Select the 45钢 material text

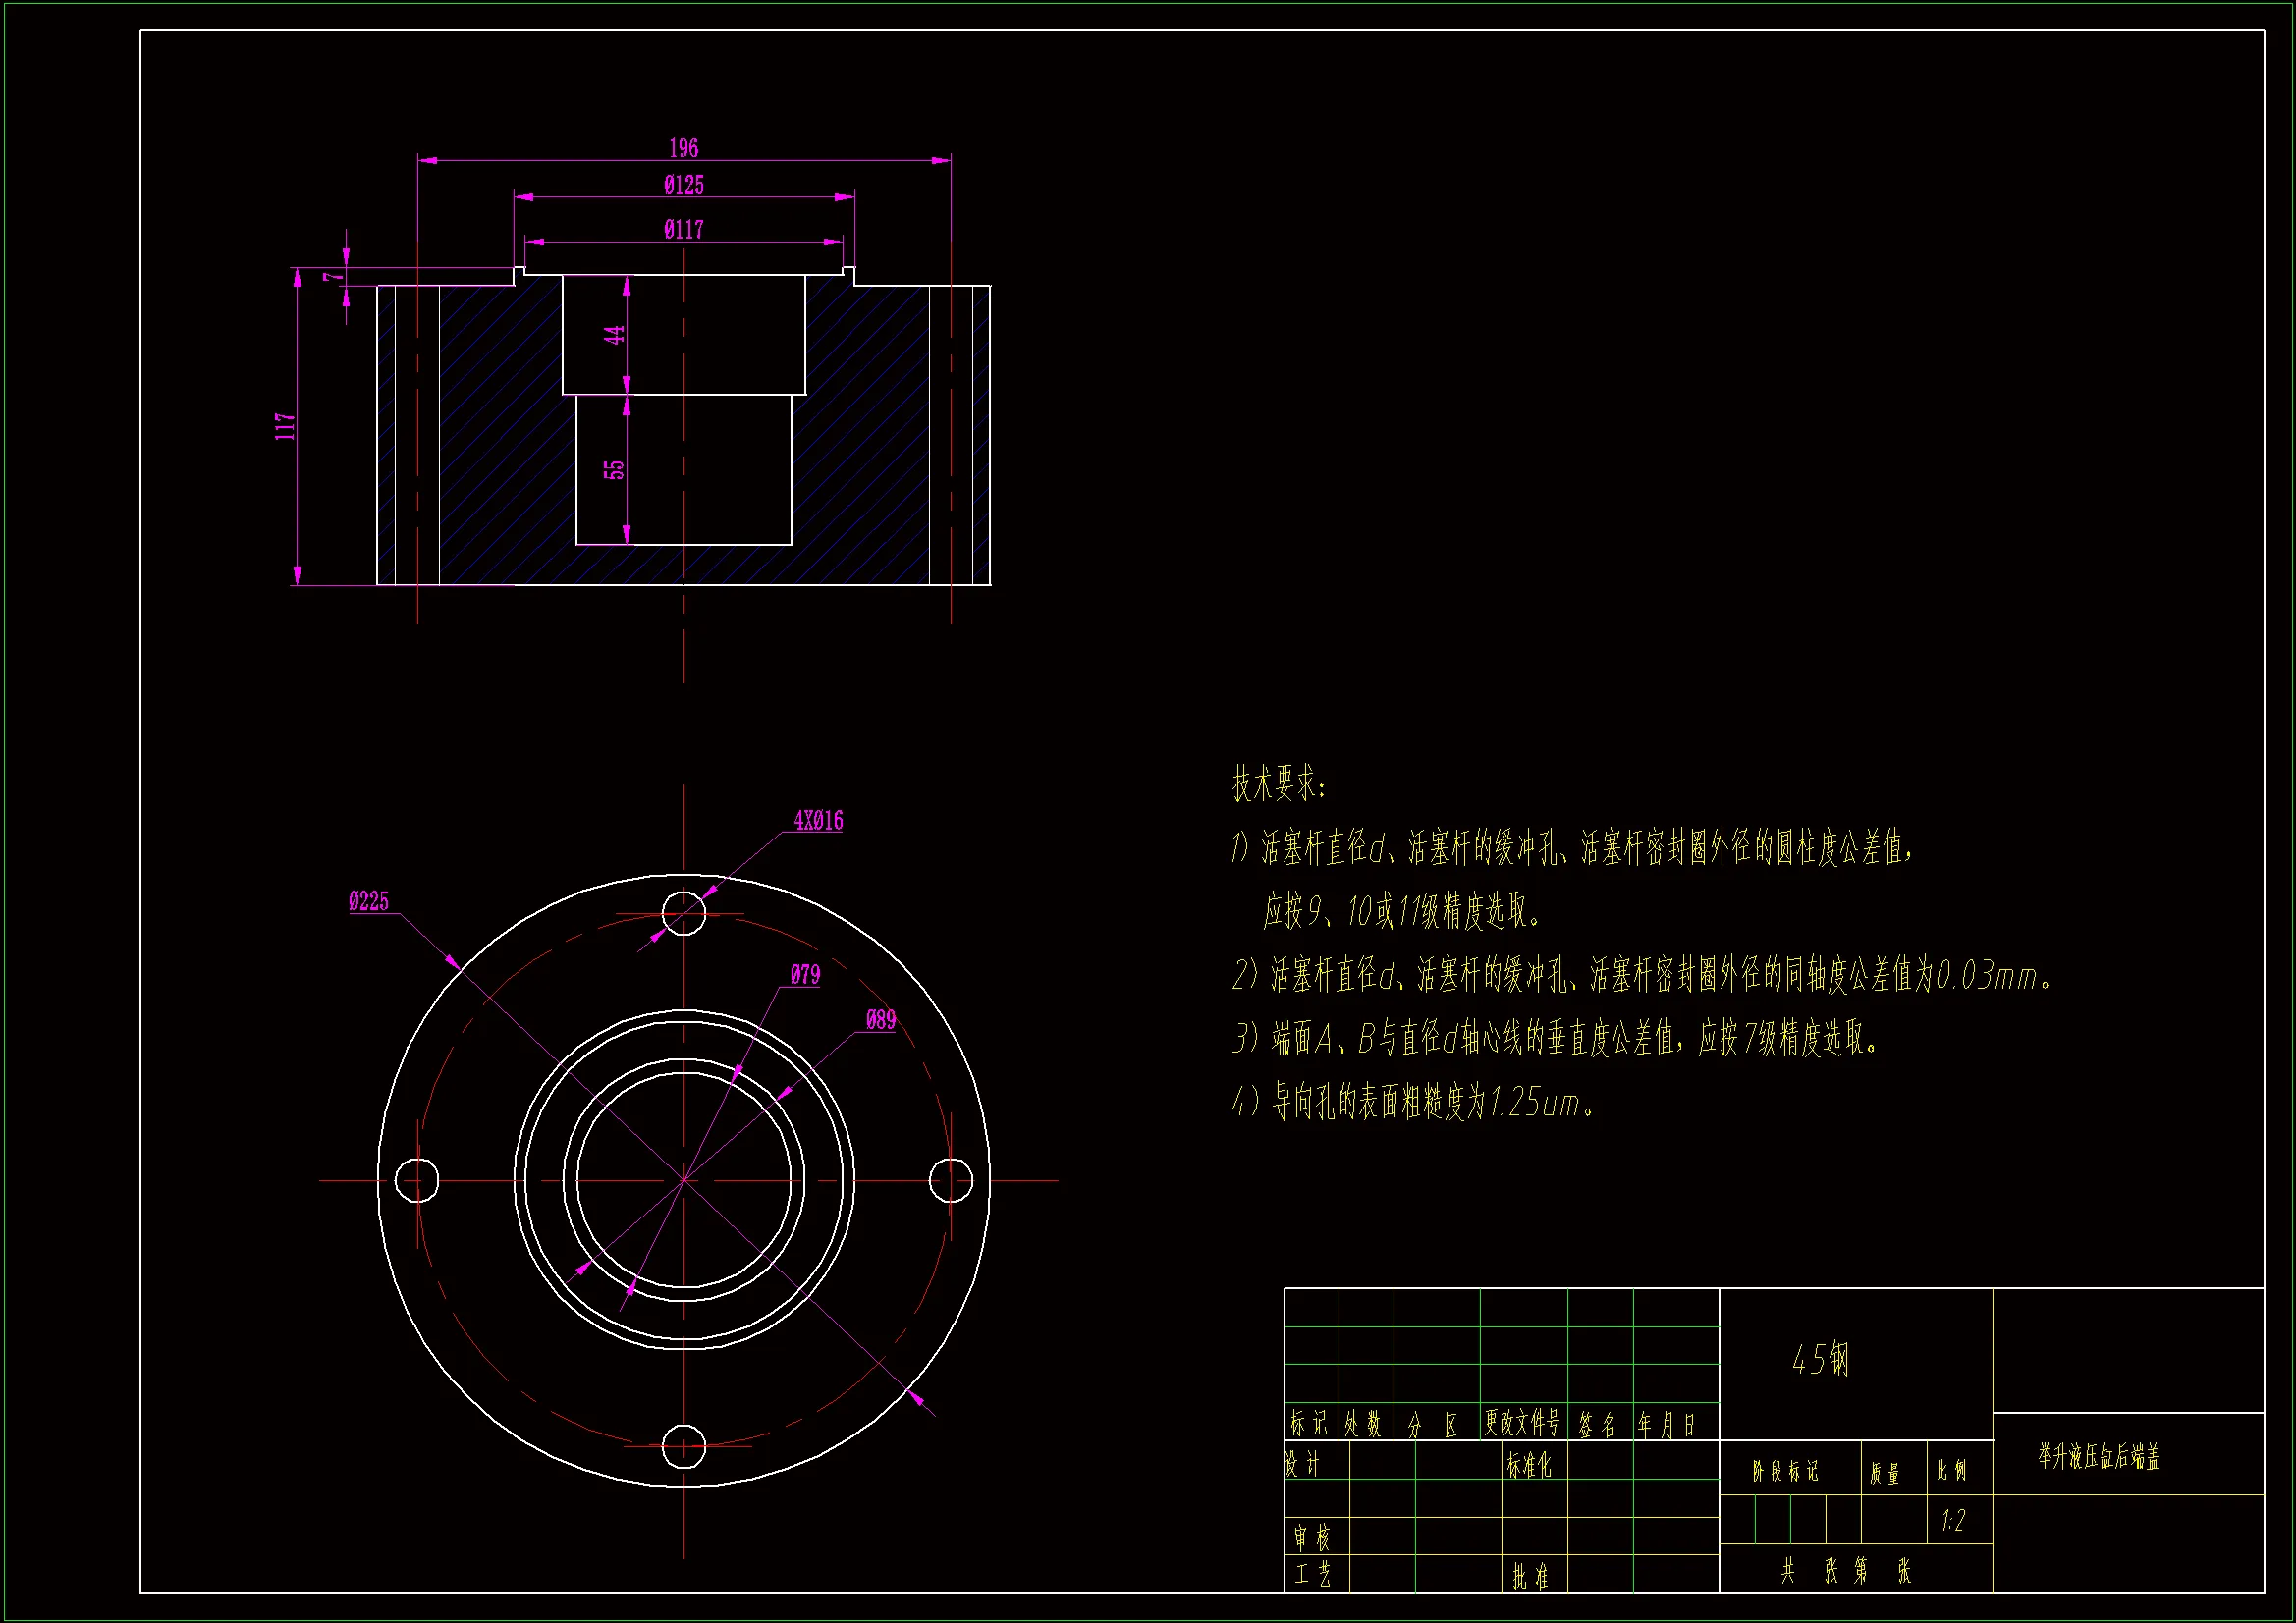click(1820, 1360)
